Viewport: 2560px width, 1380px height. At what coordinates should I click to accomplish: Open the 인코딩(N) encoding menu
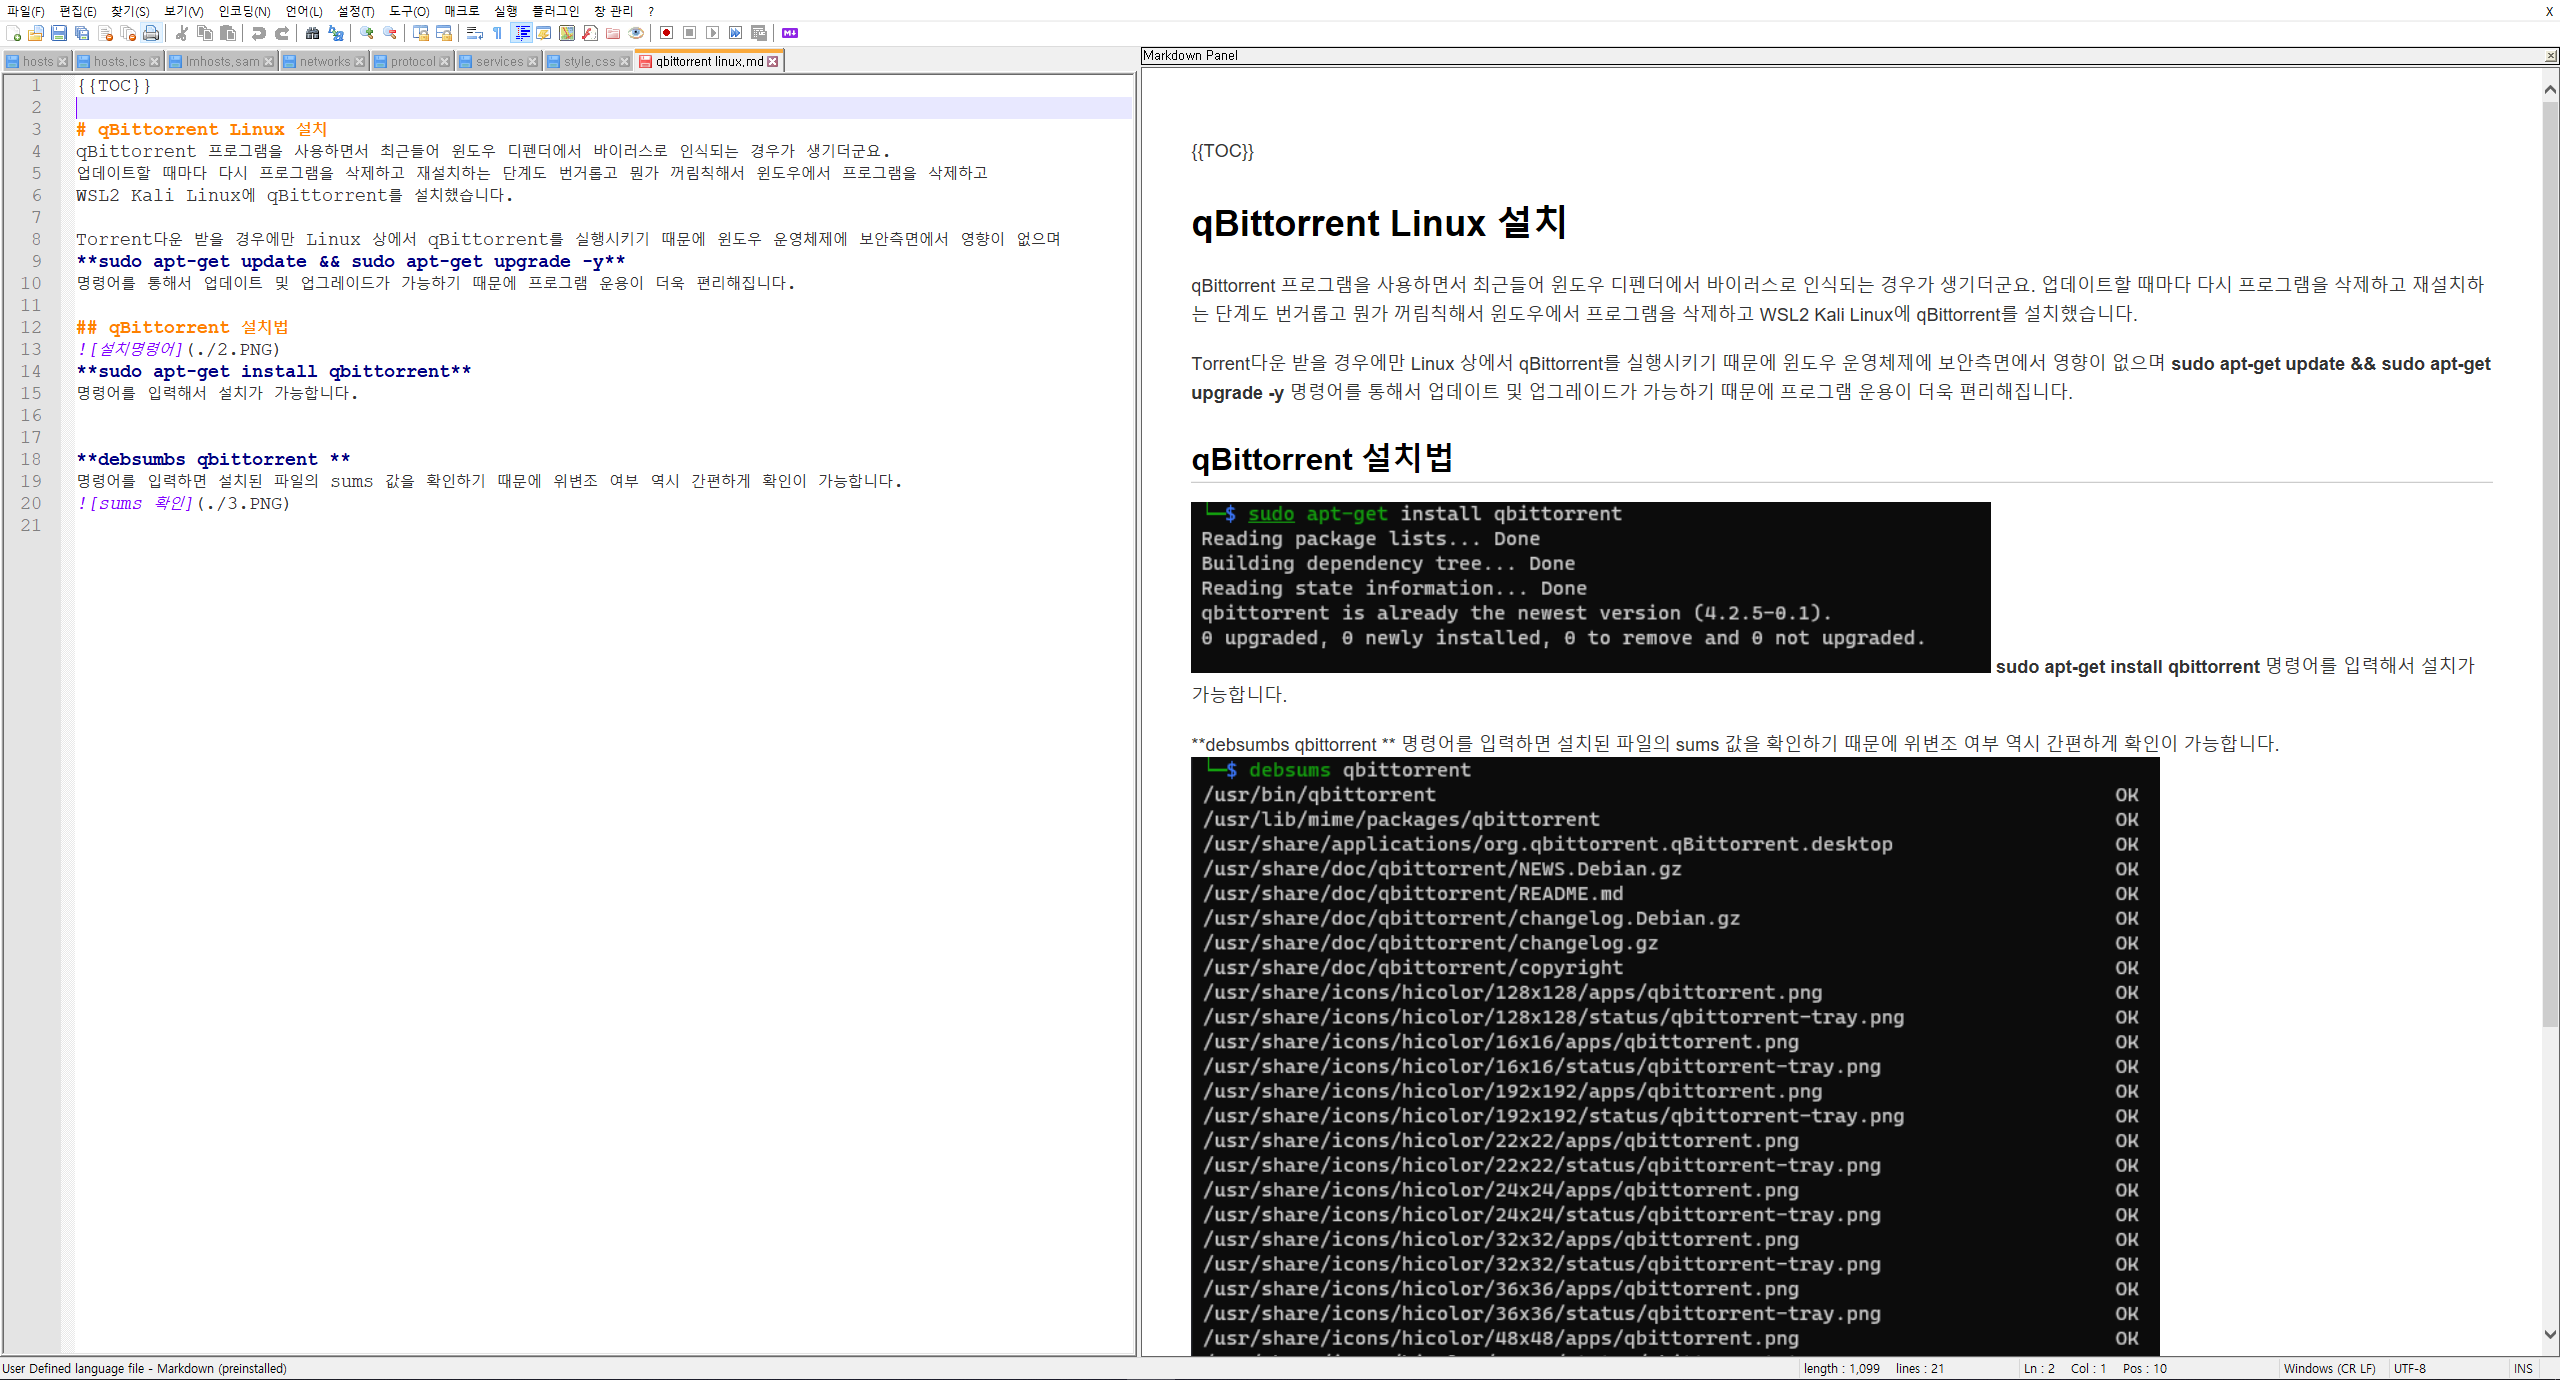(244, 11)
